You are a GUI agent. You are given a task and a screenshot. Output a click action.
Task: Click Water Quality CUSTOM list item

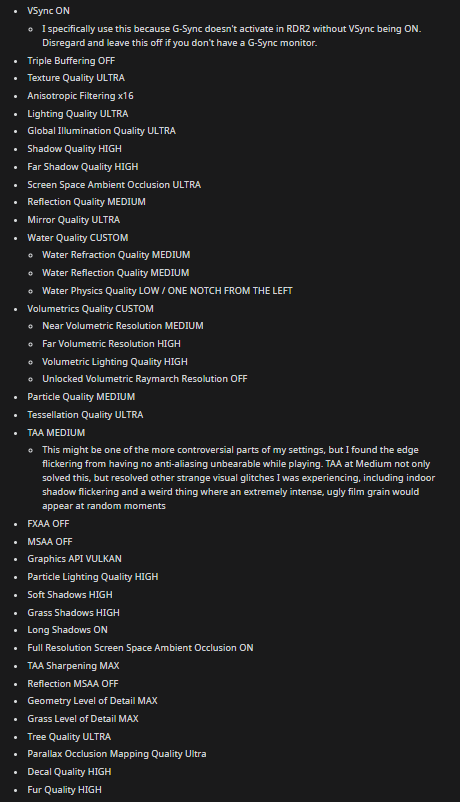pyautogui.click(x=78, y=238)
